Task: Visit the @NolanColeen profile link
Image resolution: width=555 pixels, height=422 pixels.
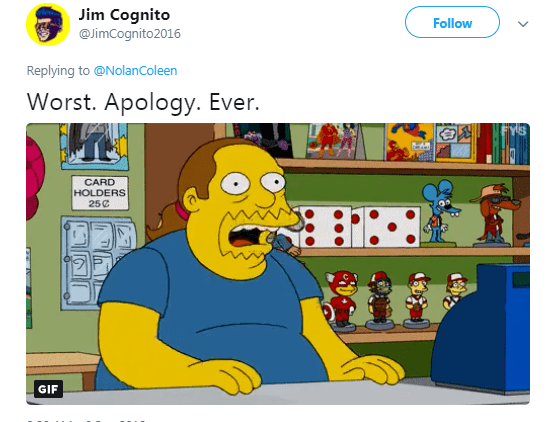Action: pyautogui.click(x=135, y=70)
